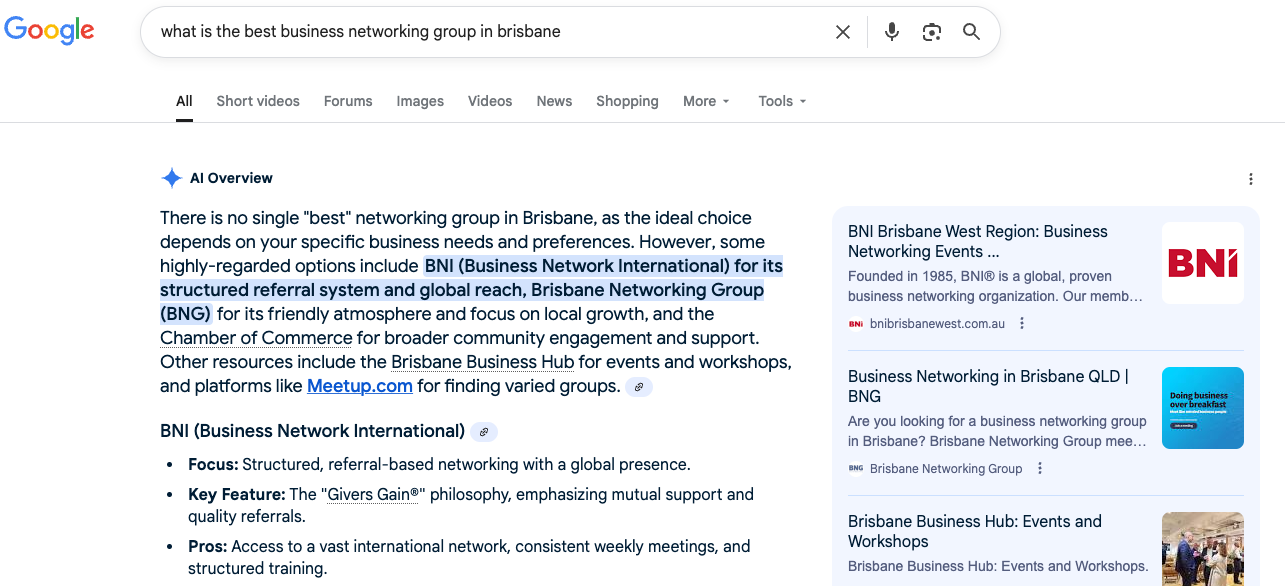Expand the Tools dropdown
This screenshot has width=1285, height=586.
point(782,101)
